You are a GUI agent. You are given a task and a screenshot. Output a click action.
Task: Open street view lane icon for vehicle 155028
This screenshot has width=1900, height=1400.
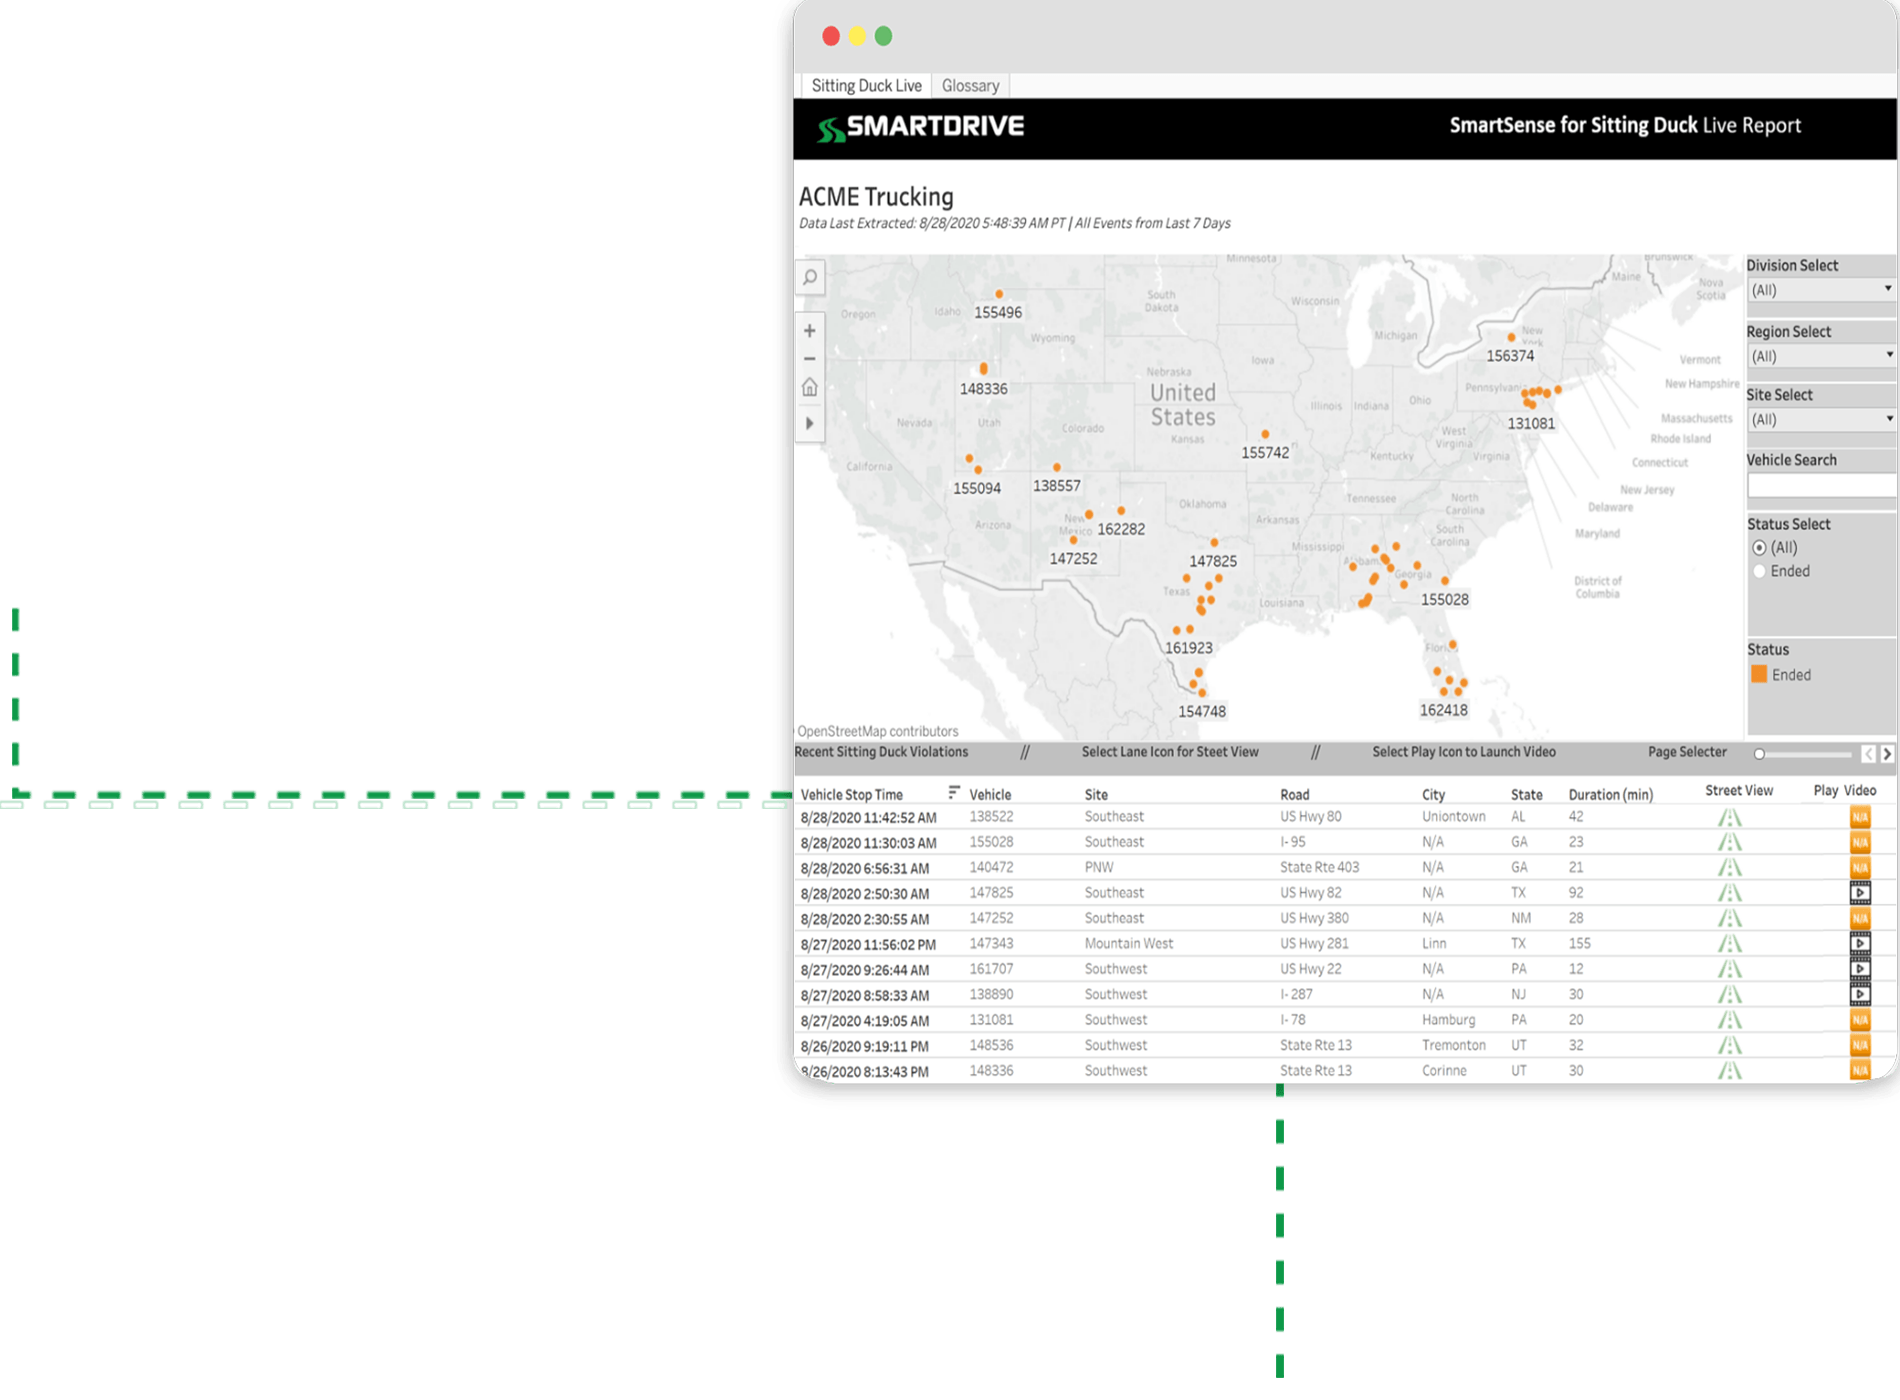tap(1729, 843)
